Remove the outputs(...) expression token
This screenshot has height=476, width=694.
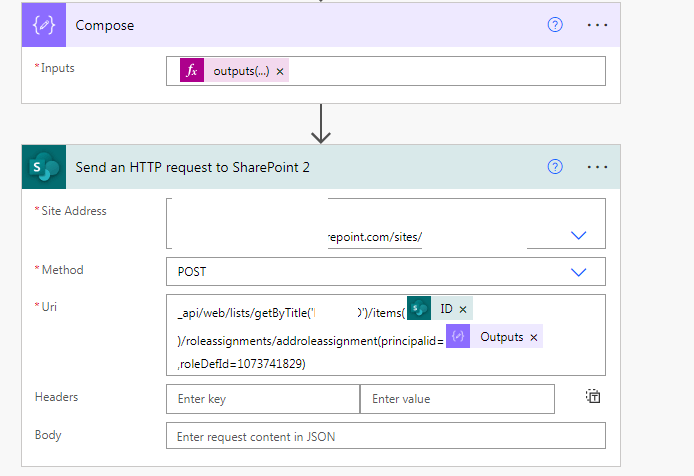click(280, 72)
